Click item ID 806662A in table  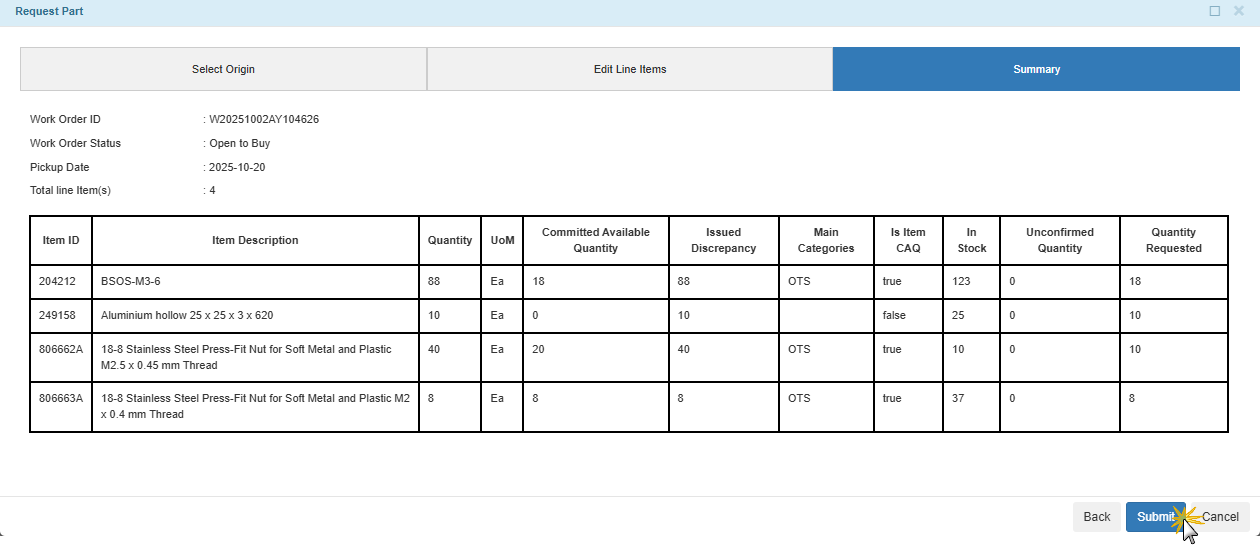[61, 350]
